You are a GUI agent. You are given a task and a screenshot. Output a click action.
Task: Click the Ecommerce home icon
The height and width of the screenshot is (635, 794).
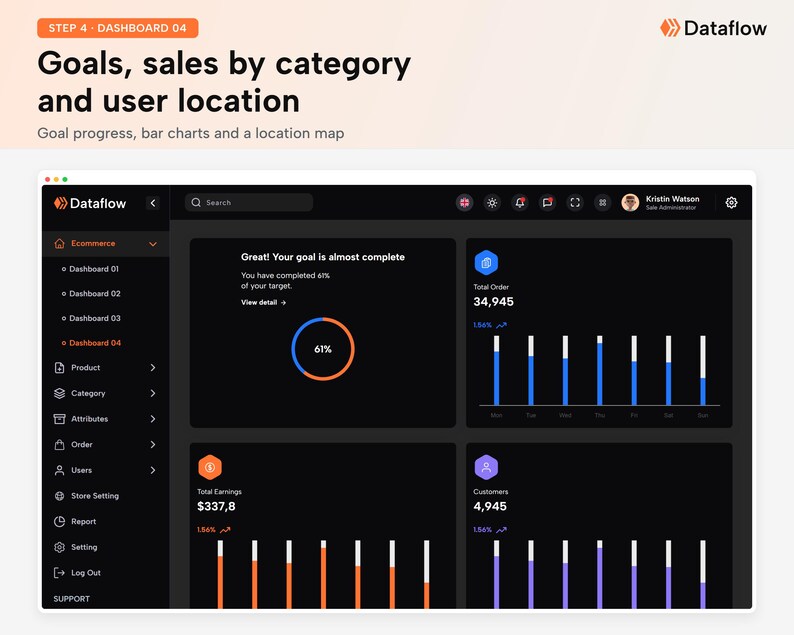(59, 244)
